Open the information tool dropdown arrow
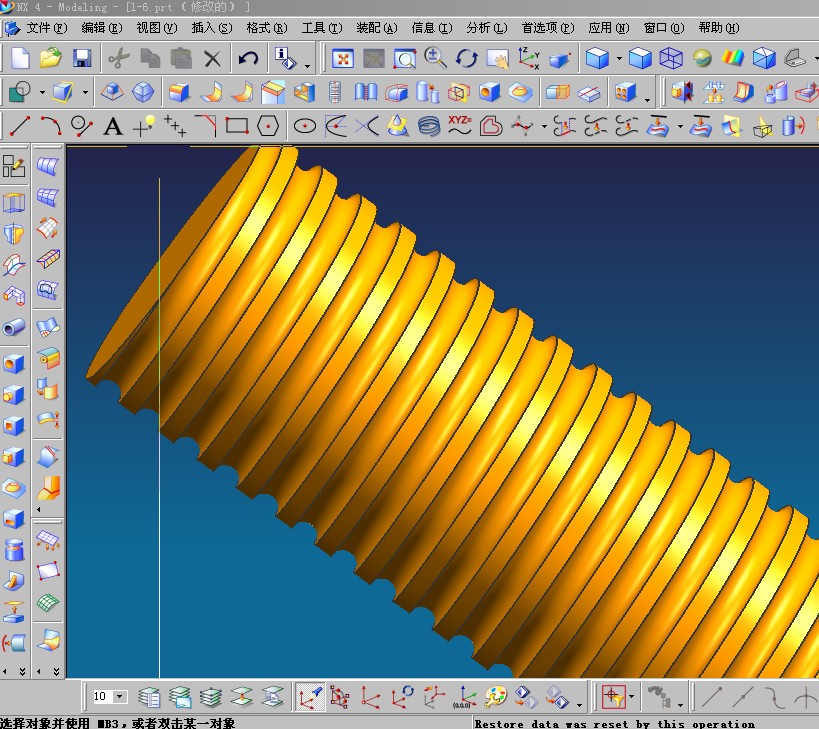This screenshot has width=819, height=729. point(307,66)
